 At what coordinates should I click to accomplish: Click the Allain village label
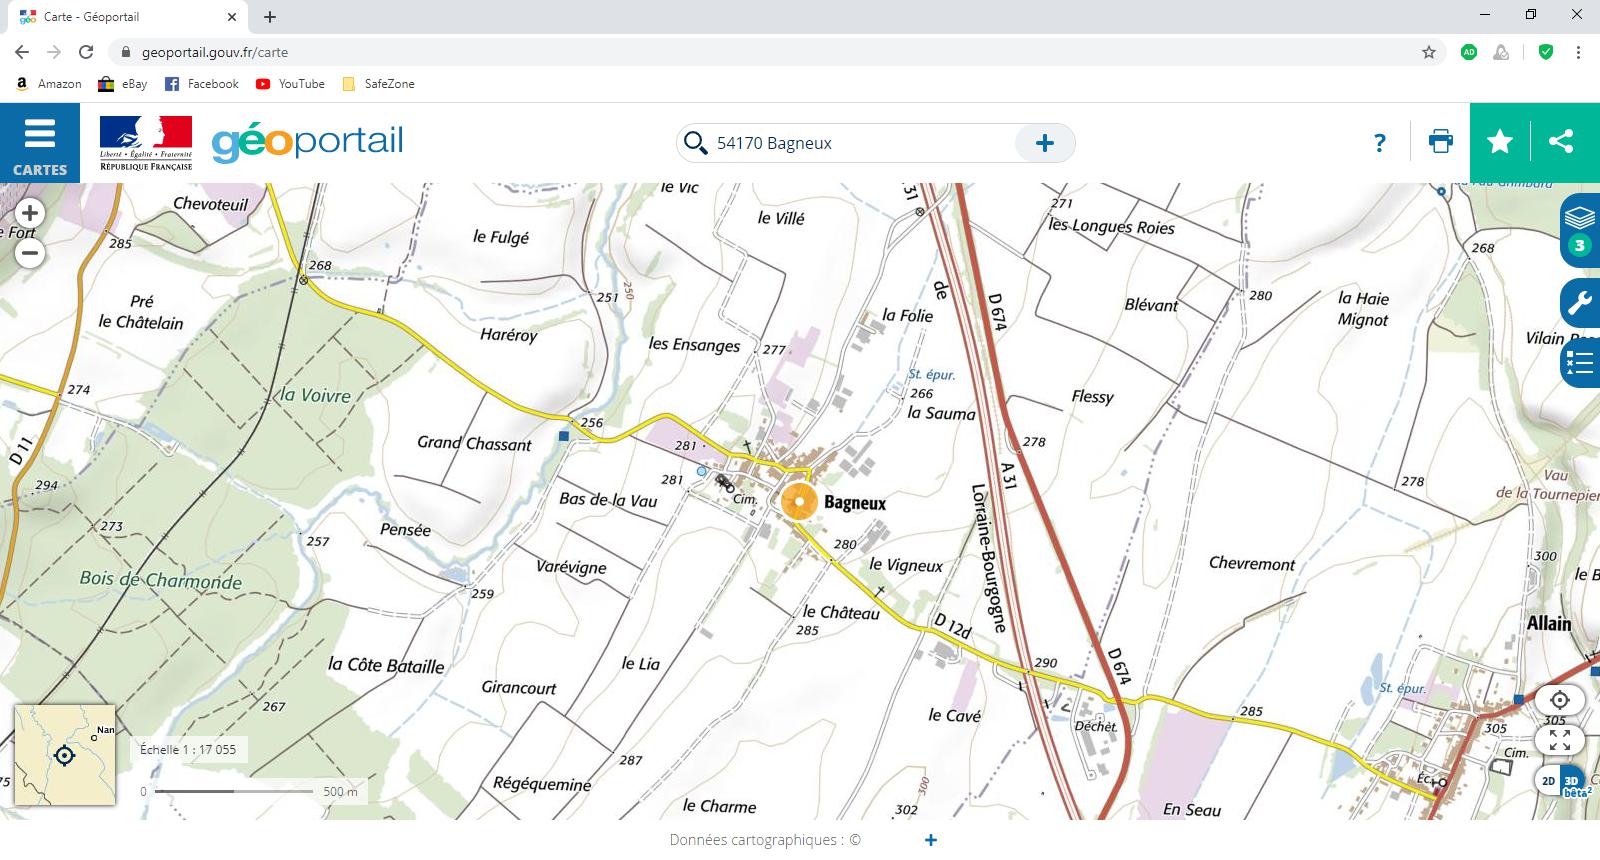[1549, 623]
